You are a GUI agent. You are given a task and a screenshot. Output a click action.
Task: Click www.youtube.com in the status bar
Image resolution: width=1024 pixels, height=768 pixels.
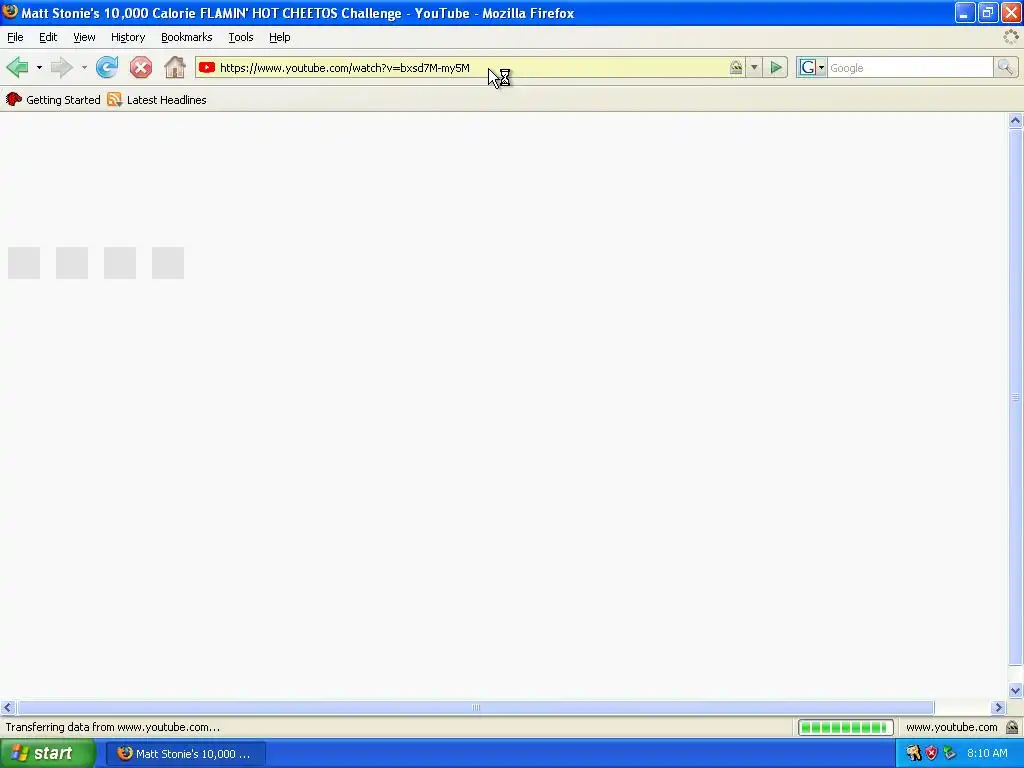(952, 727)
